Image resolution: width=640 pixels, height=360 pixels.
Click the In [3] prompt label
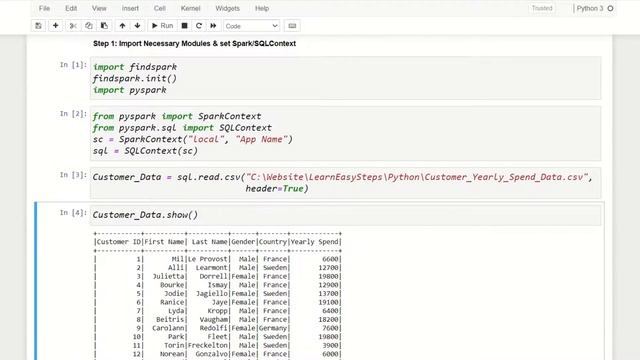pos(73,175)
